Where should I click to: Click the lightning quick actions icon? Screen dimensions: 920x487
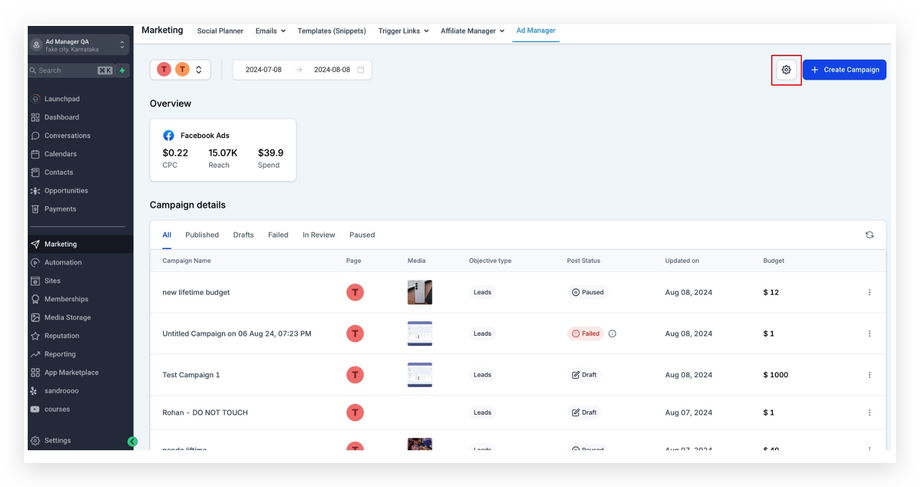(123, 70)
